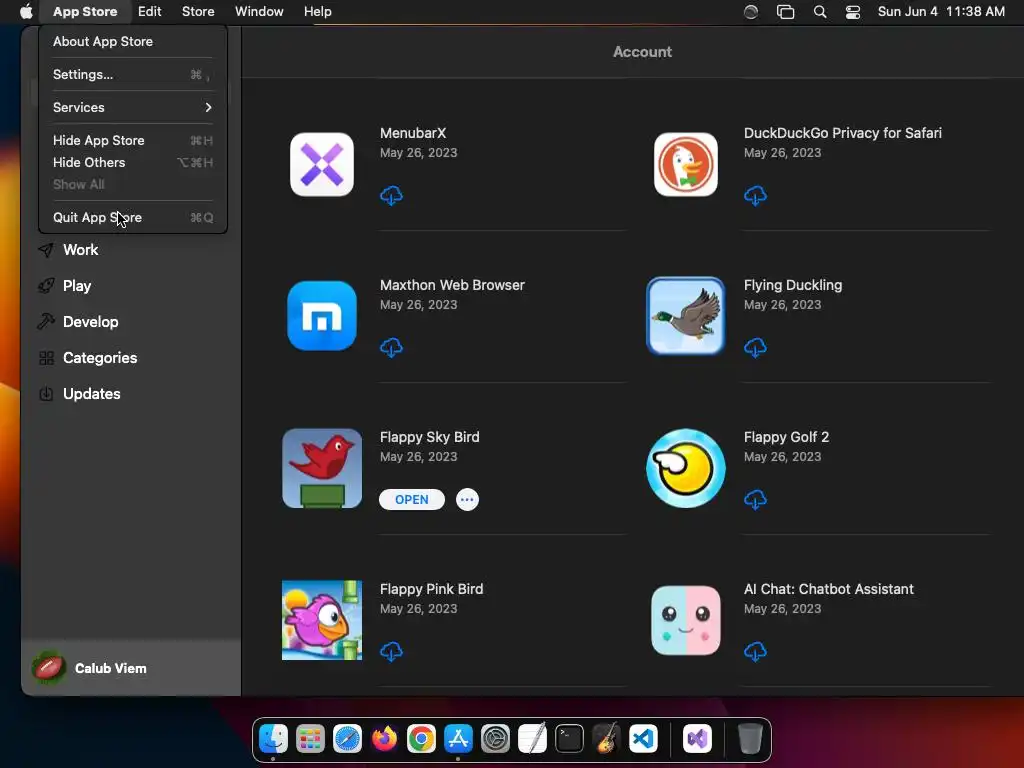Click the Flappy Pink Bird app icon
Screen dimensions: 1024x768
(x=322, y=620)
